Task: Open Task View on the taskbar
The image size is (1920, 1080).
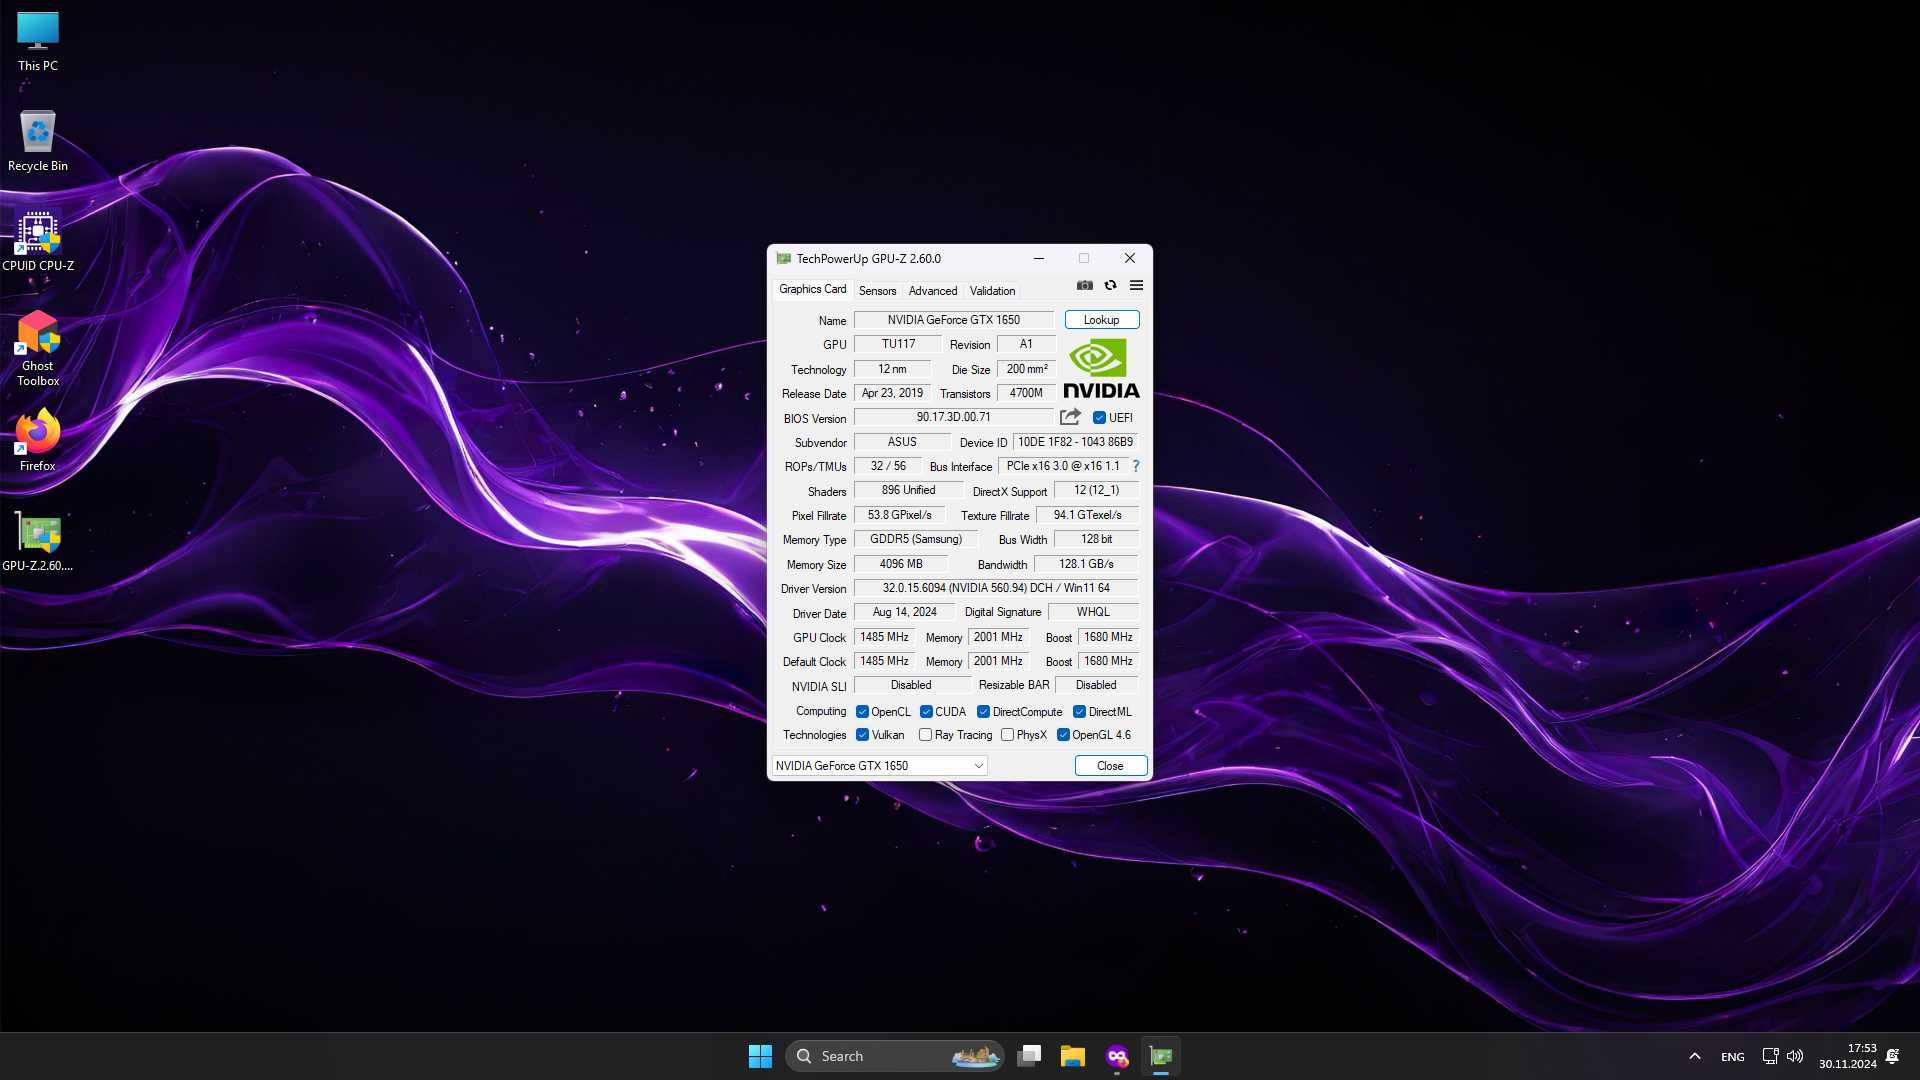Action: pyautogui.click(x=1029, y=1056)
